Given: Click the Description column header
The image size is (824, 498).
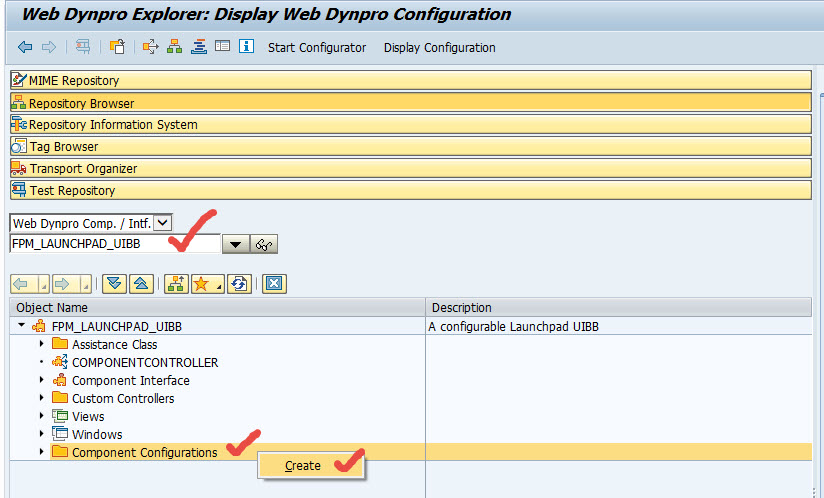Looking at the screenshot, I should 619,307.
